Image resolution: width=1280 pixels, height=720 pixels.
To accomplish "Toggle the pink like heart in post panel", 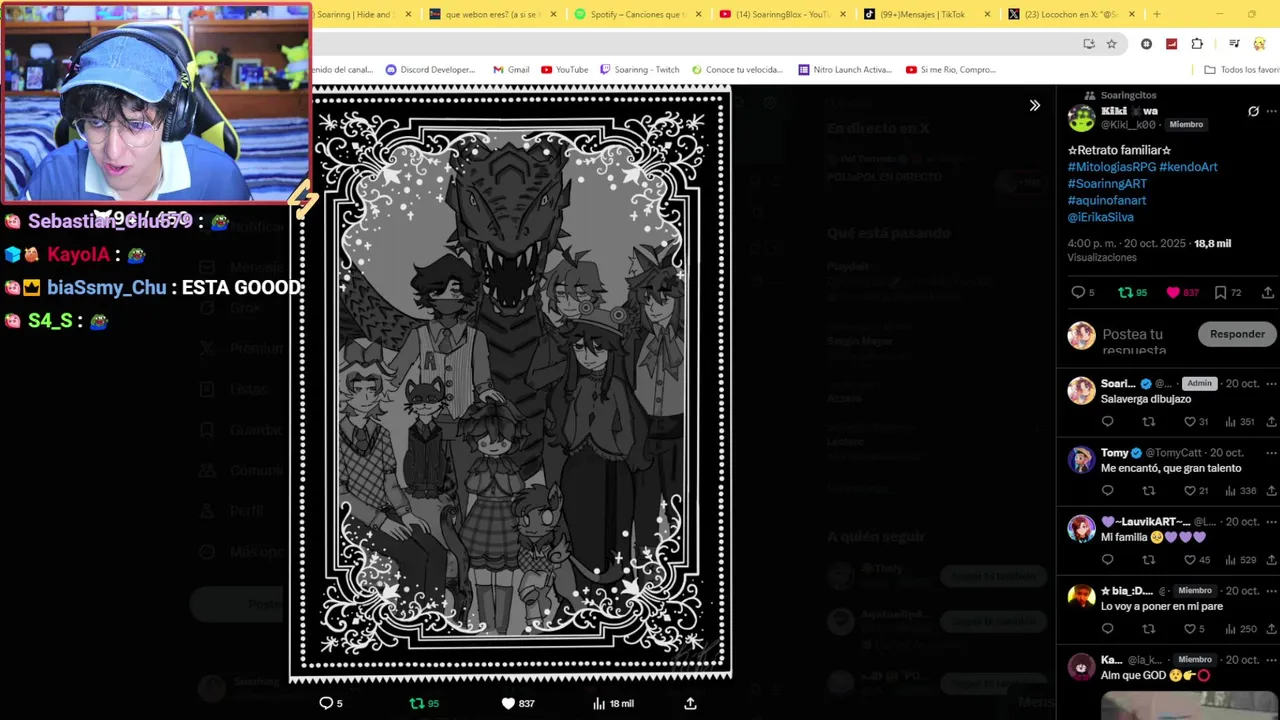I will click(x=1173, y=292).
